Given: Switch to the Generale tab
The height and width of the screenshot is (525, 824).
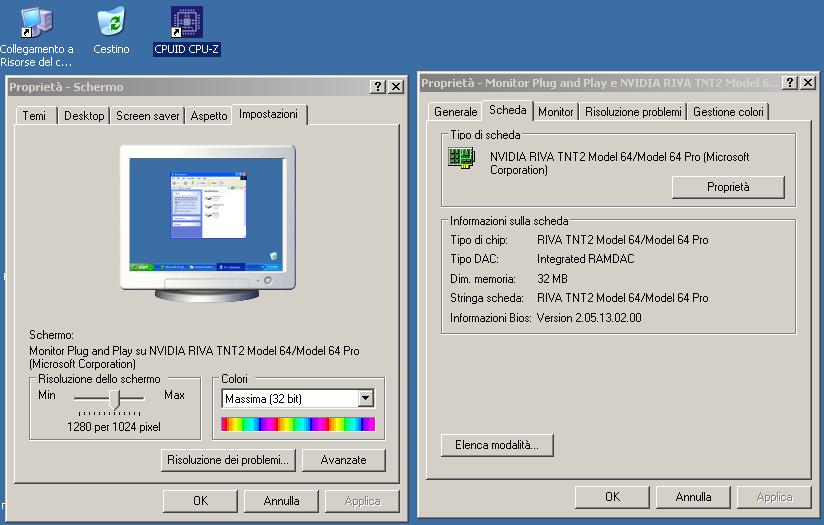Looking at the screenshot, I should [456, 112].
